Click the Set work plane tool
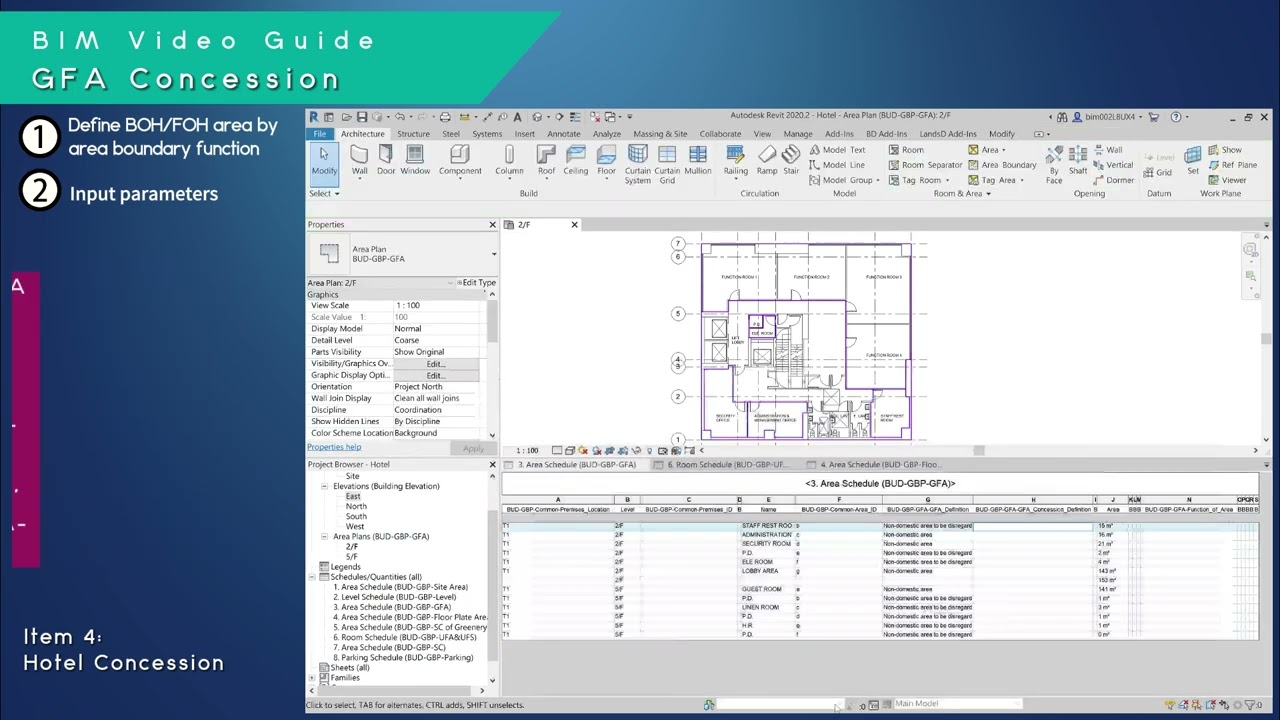 [1193, 160]
